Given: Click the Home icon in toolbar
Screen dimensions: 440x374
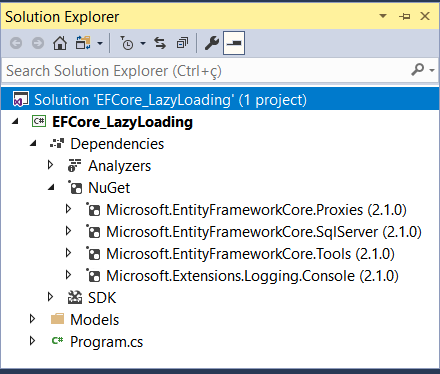Looking at the screenshot, I should [60, 43].
